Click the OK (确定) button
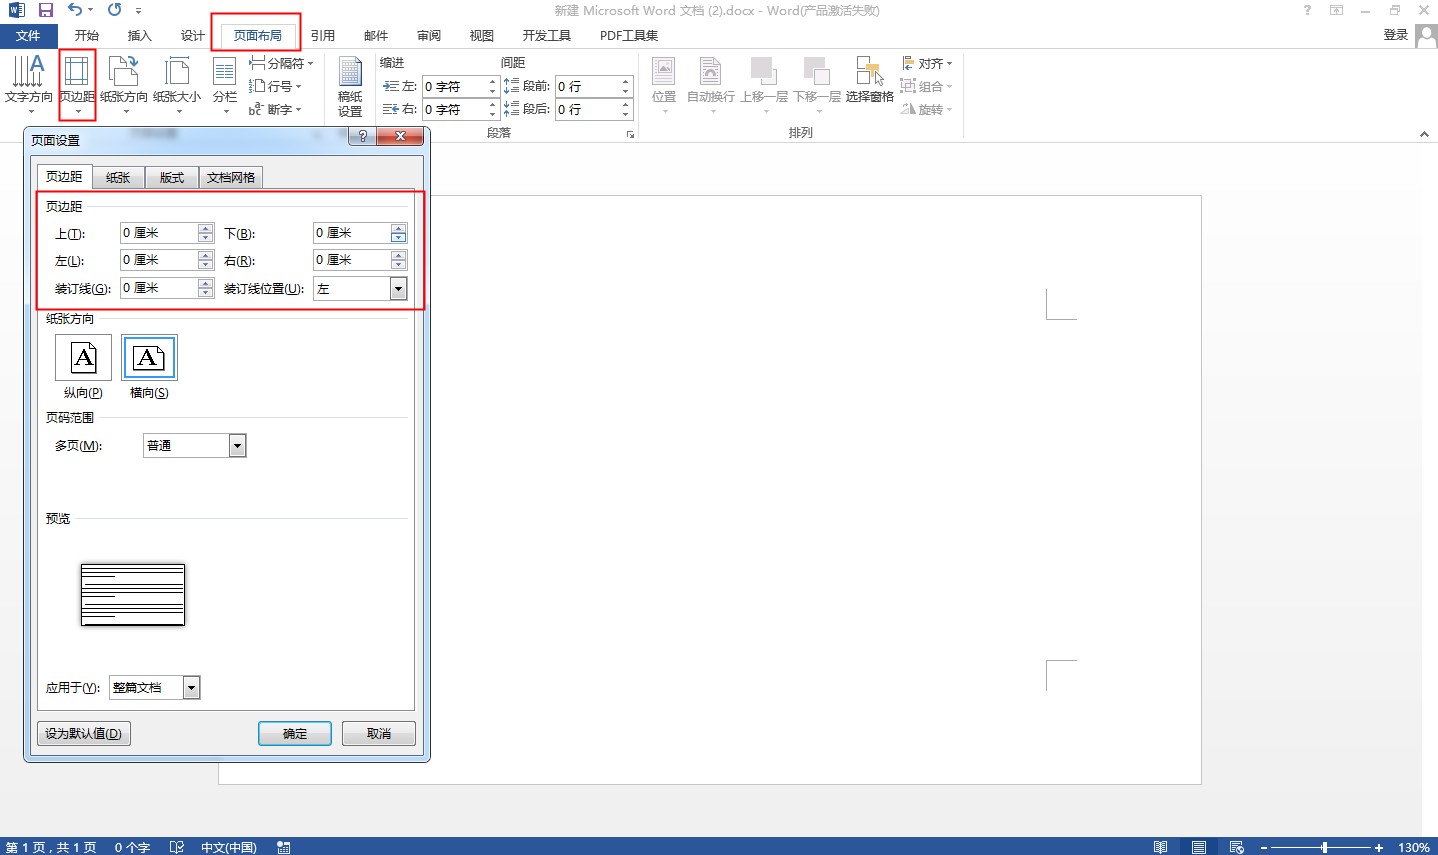 295,734
